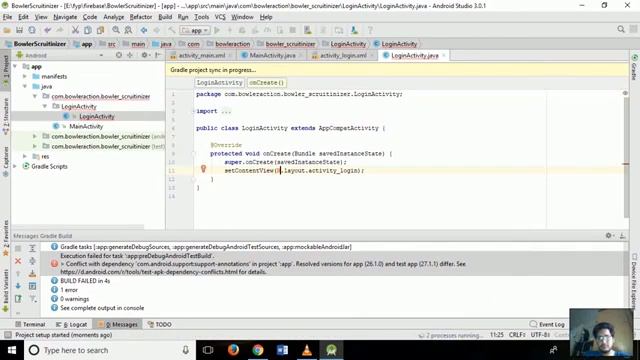The width and height of the screenshot is (640, 360).
Task: Open the Help question mark icon
Action: [x=370, y=30]
